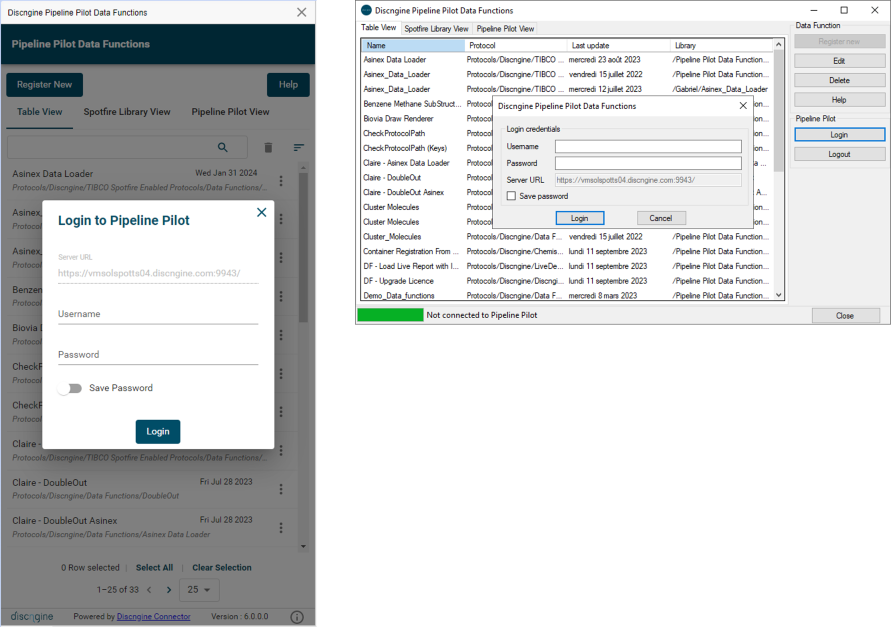The width and height of the screenshot is (891, 627).
Task: Click the Delete button in right window
Action: [839, 80]
